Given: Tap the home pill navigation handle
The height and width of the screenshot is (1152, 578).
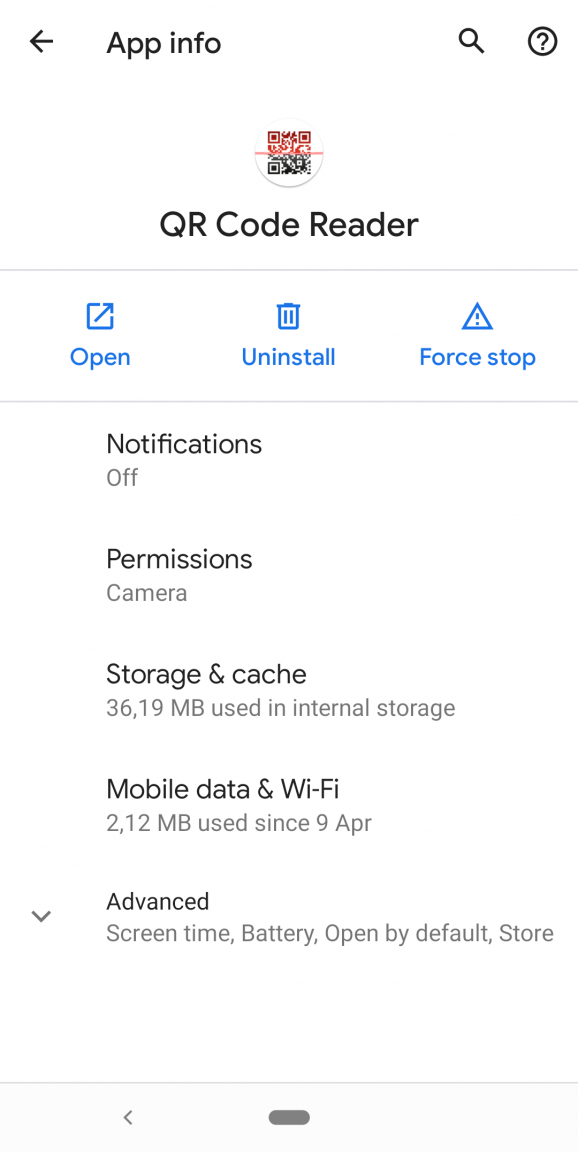Looking at the screenshot, I should coord(289,1117).
